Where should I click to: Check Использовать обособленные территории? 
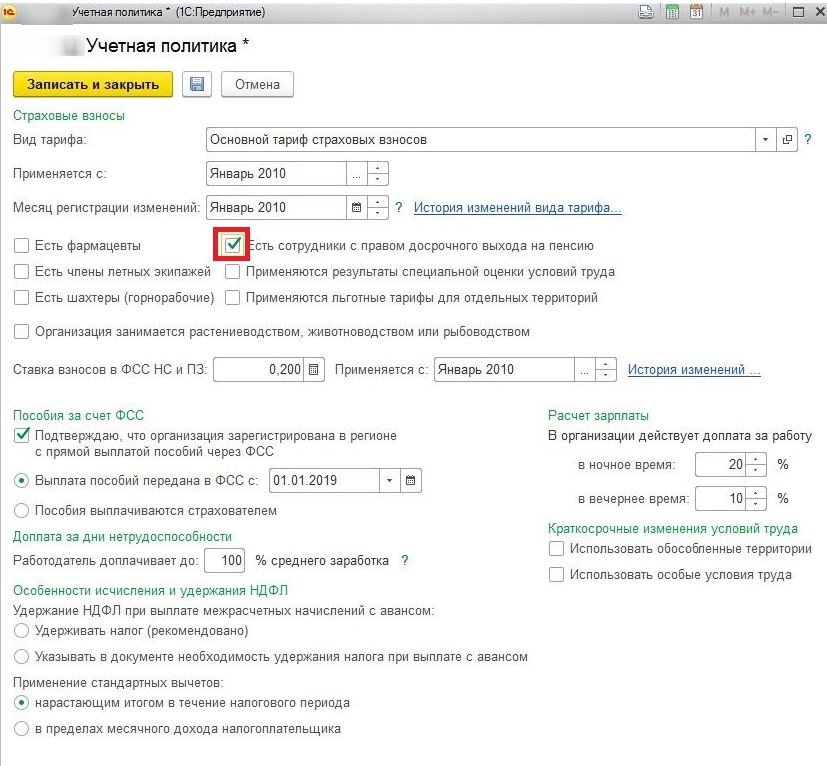pyautogui.click(x=556, y=549)
